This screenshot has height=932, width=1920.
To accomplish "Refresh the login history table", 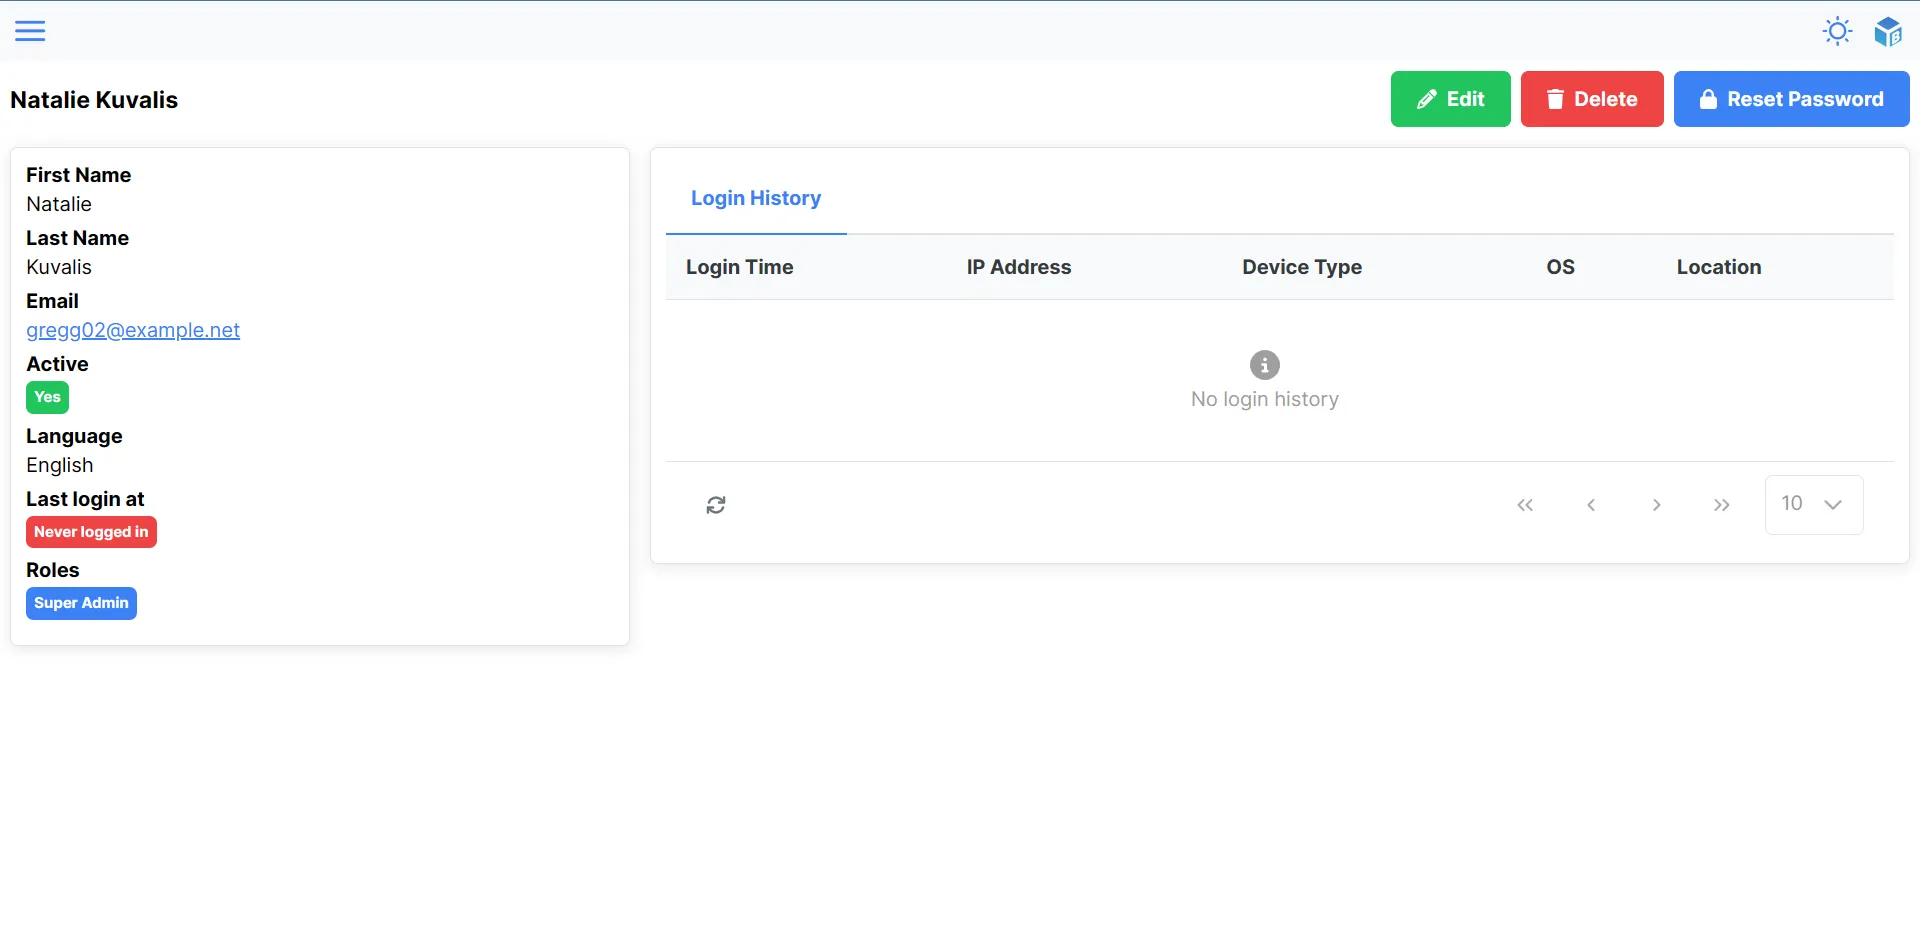I will (x=716, y=504).
